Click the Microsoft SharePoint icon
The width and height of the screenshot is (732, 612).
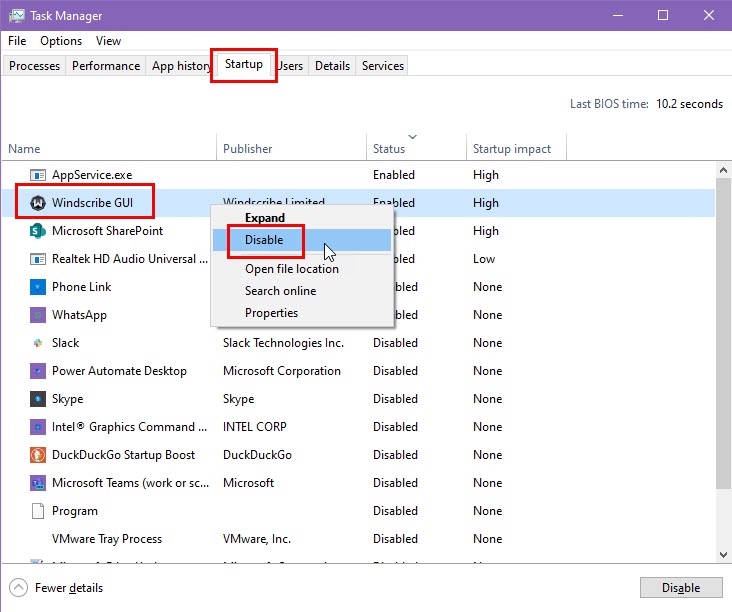pos(38,231)
